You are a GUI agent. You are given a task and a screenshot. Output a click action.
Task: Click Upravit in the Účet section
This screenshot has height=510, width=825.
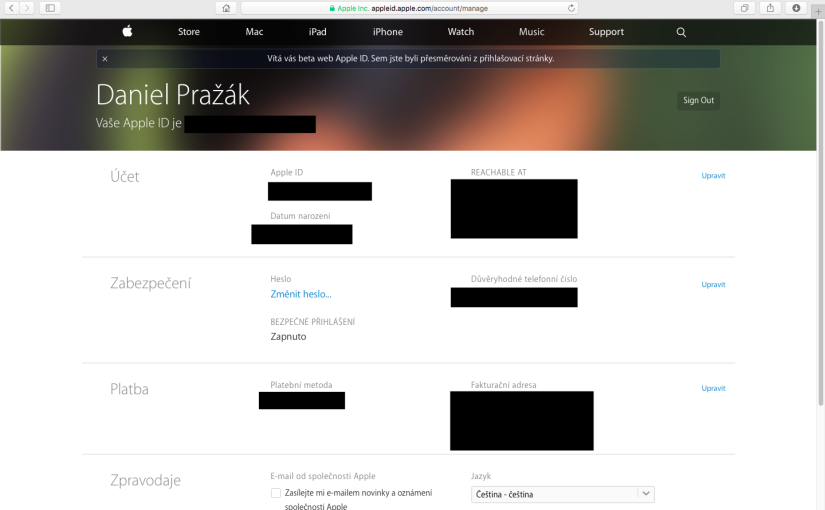click(x=713, y=176)
